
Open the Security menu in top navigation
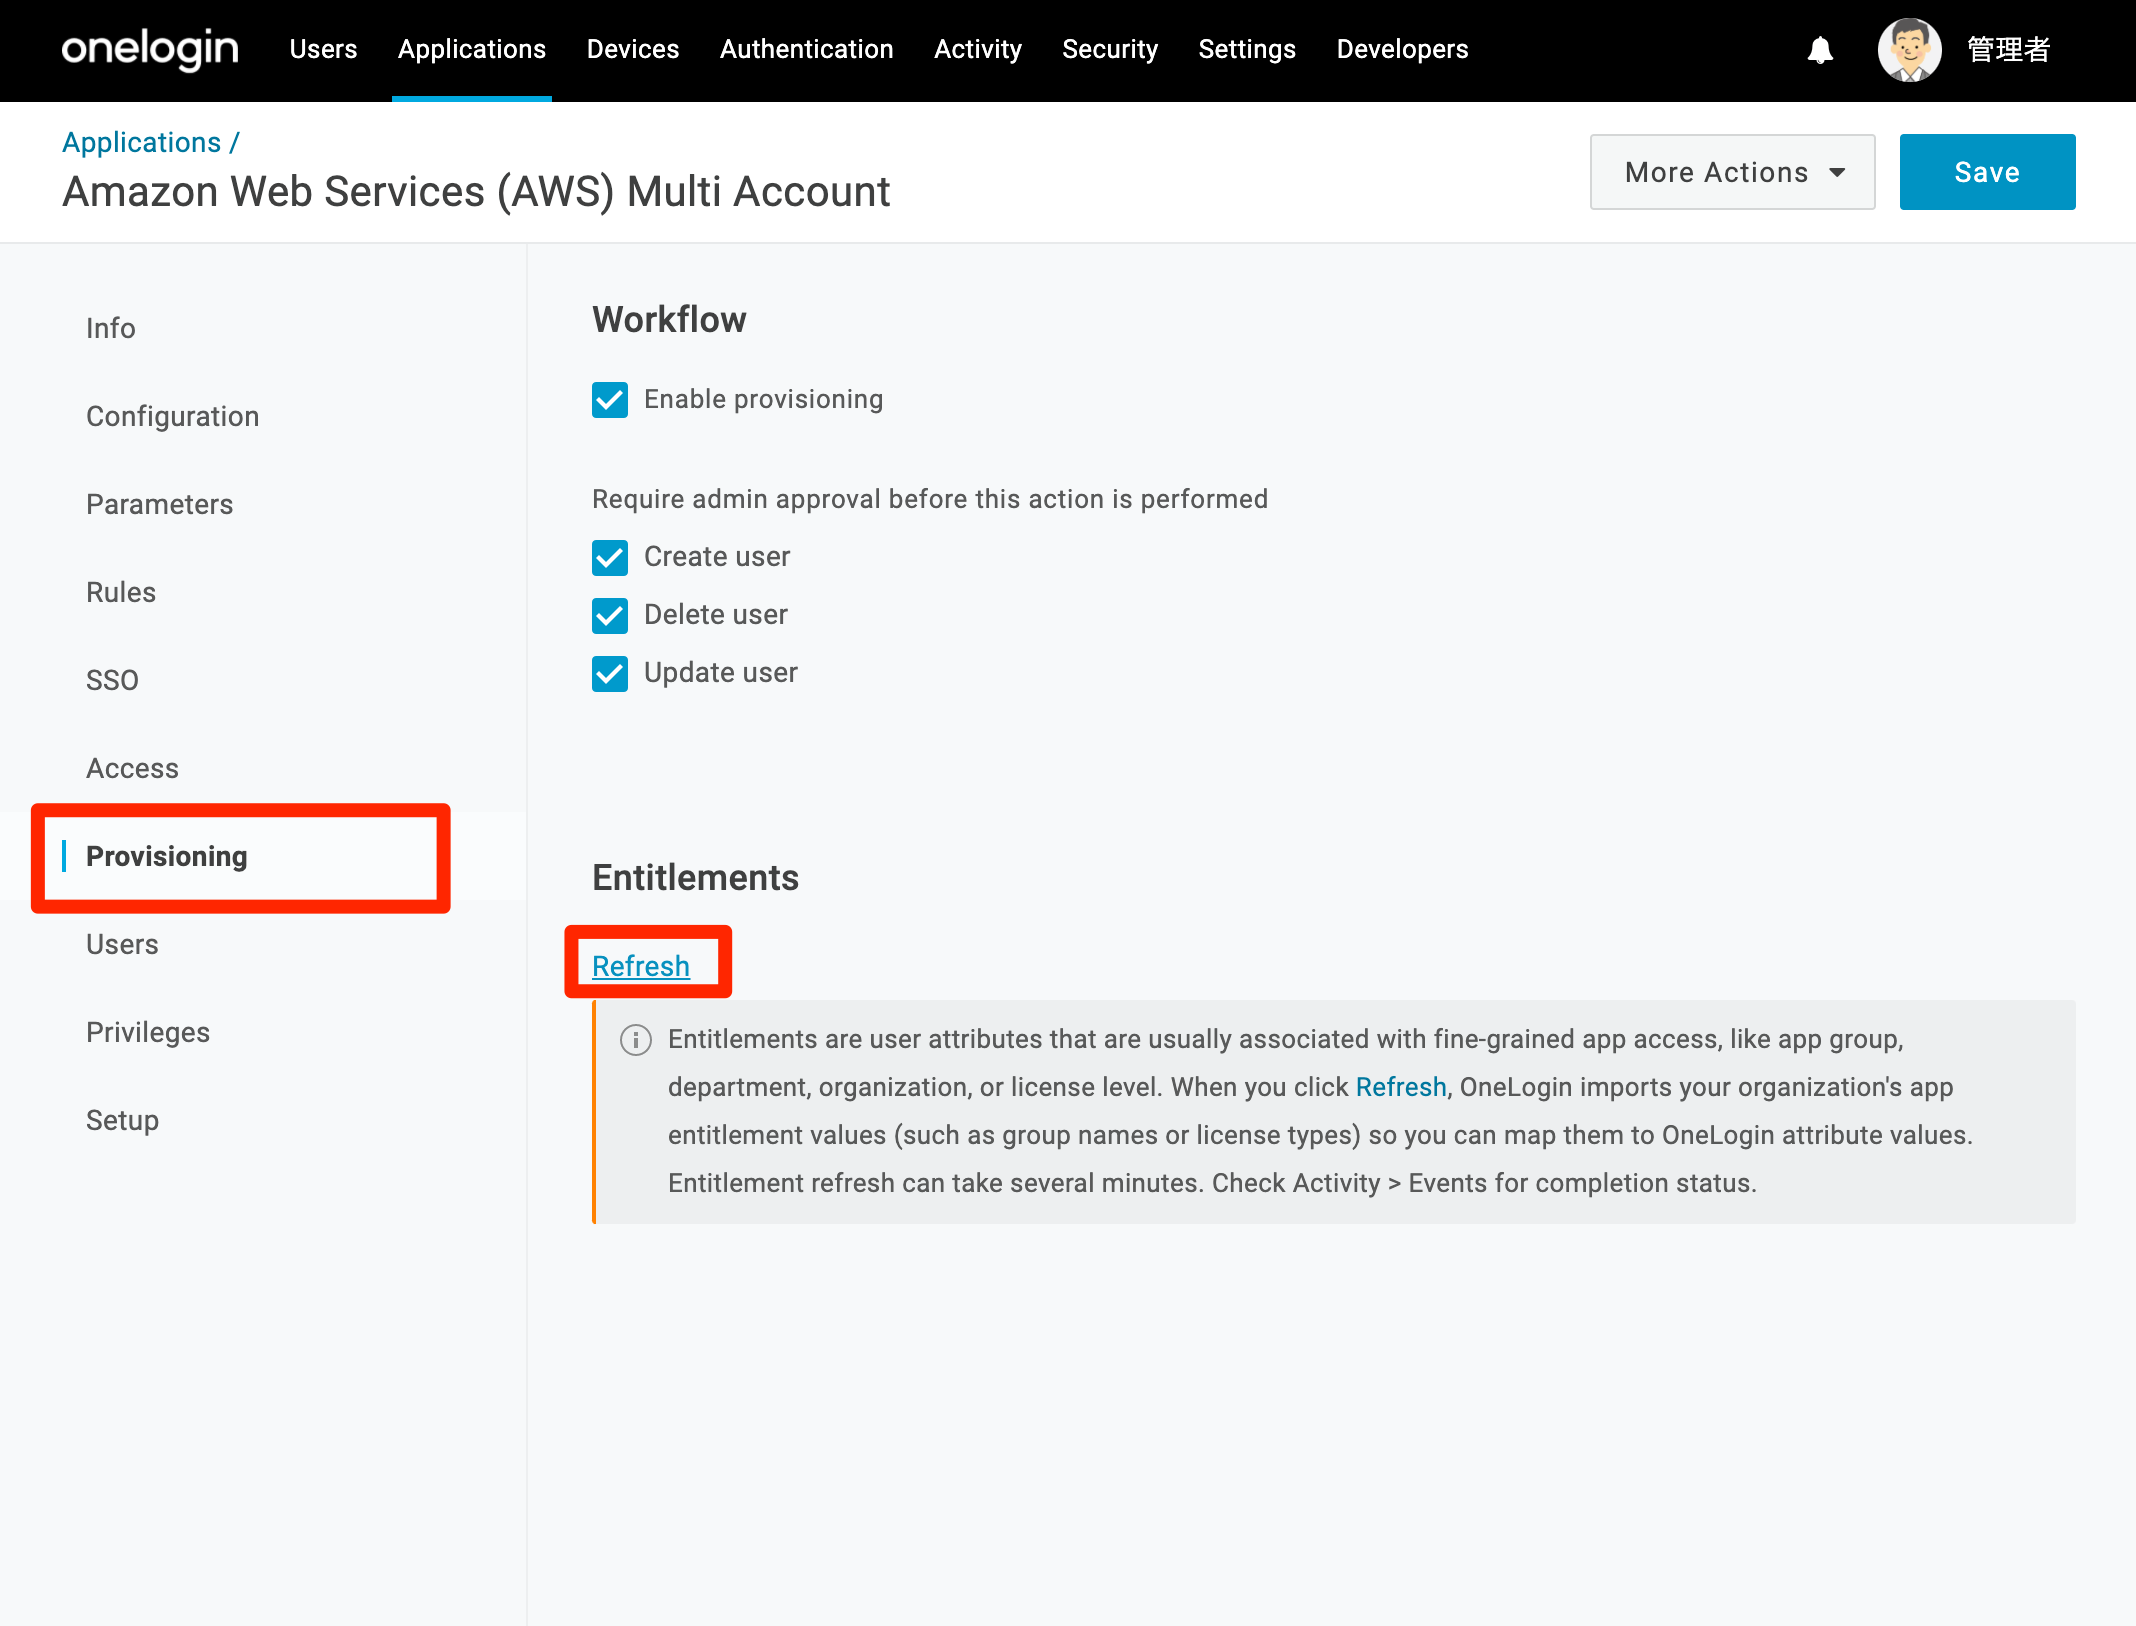[x=1110, y=49]
